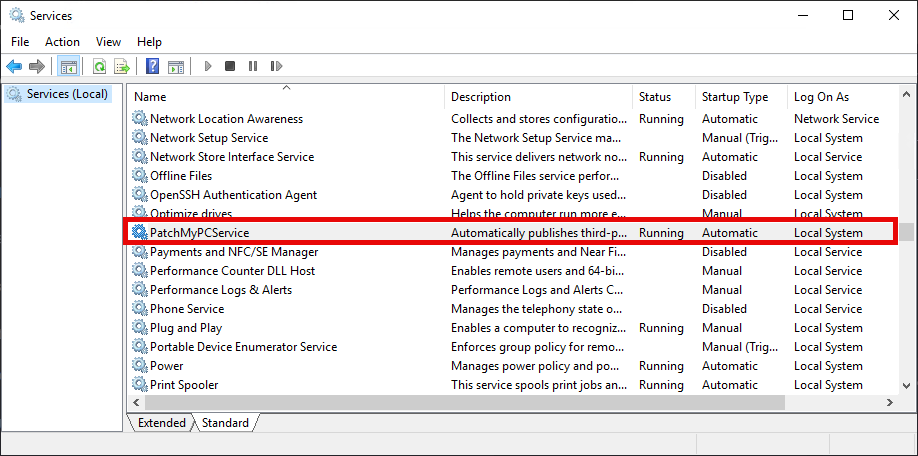Click the Pause Service toolbar icon

[x=252, y=66]
